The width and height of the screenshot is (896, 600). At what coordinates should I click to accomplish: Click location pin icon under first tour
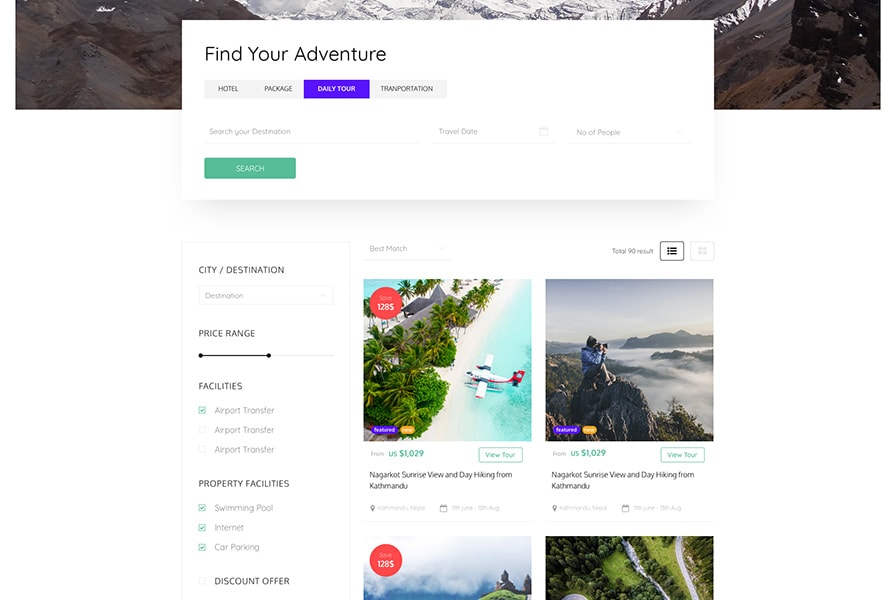[373, 508]
